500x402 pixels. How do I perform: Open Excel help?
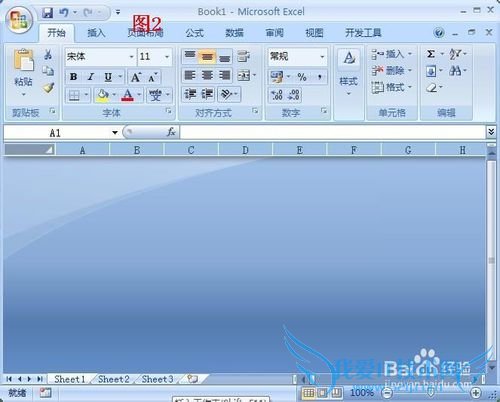pos(439,33)
